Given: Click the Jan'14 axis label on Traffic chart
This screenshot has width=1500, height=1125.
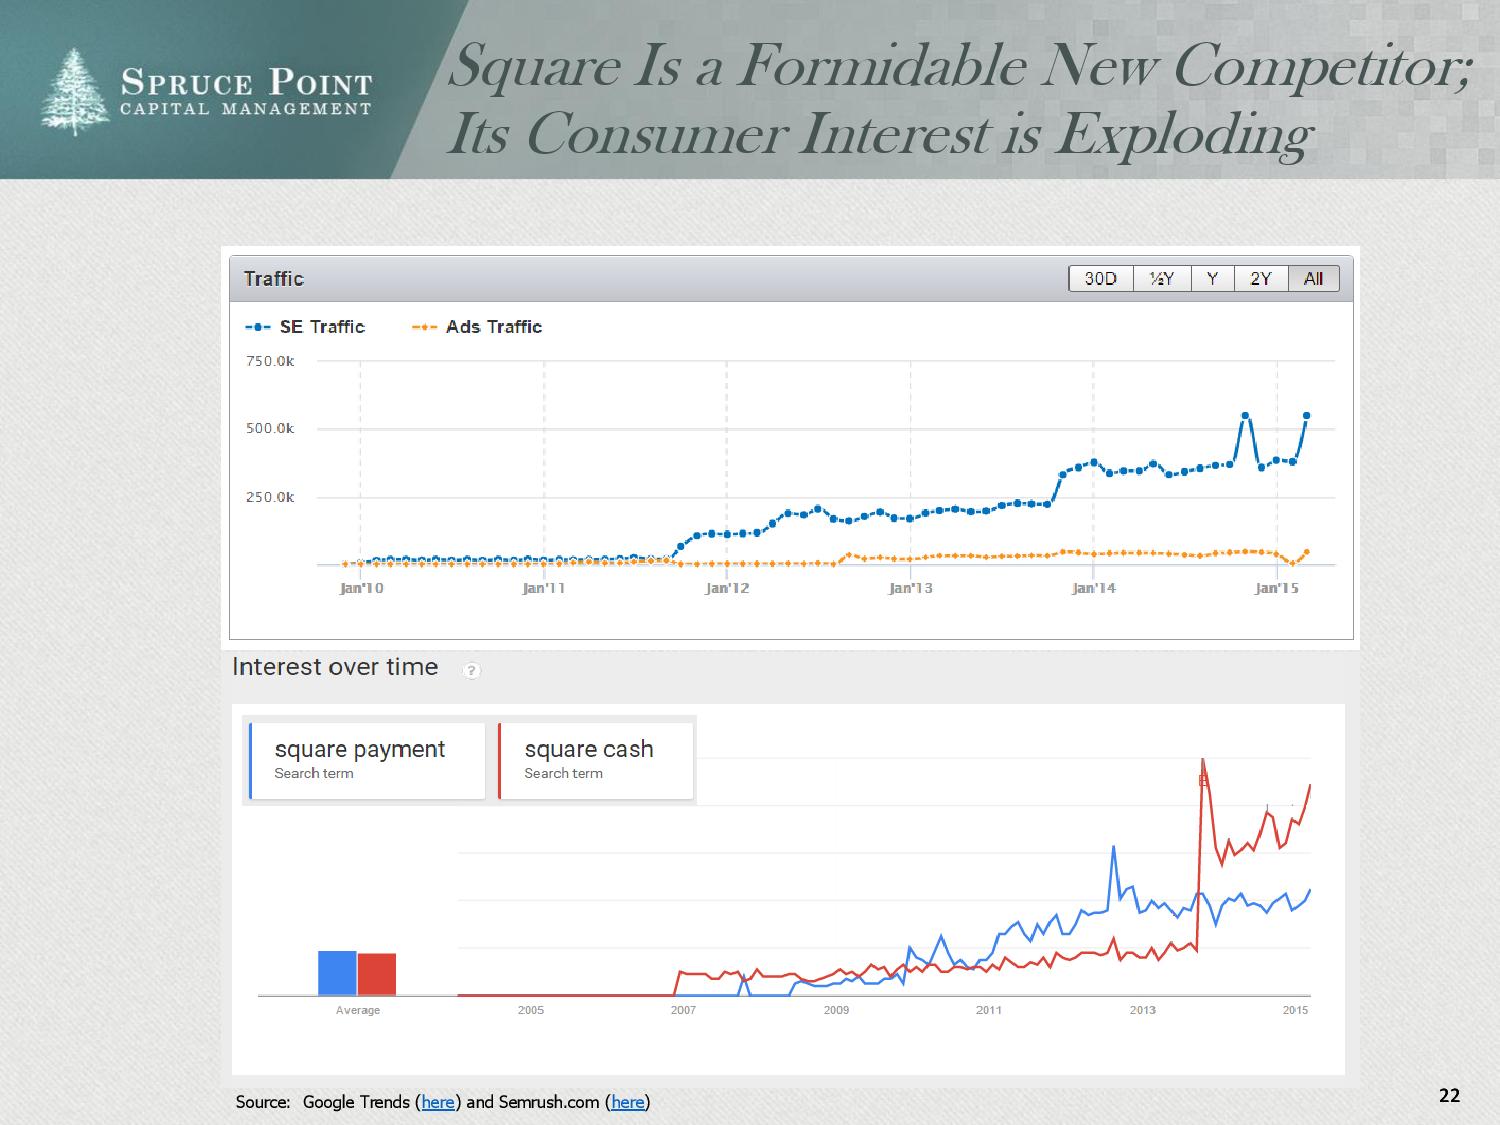Looking at the screenshot, I should 1093,588.
